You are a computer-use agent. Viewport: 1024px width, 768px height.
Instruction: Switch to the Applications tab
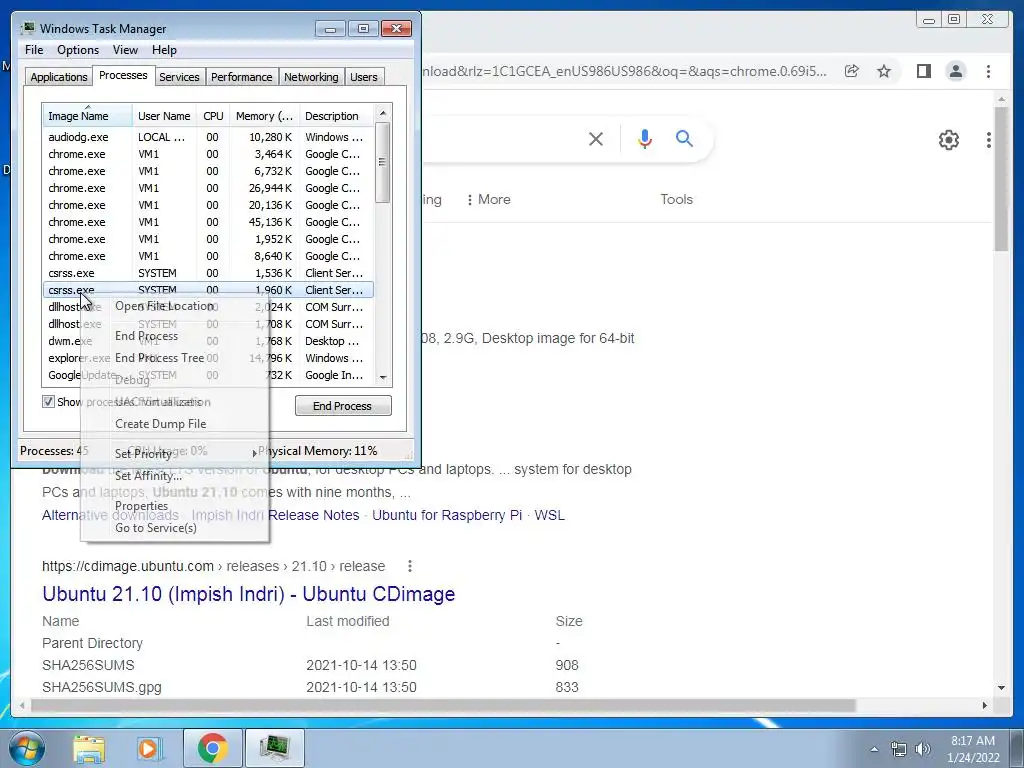pyautogui.click(x=59, y=76)
